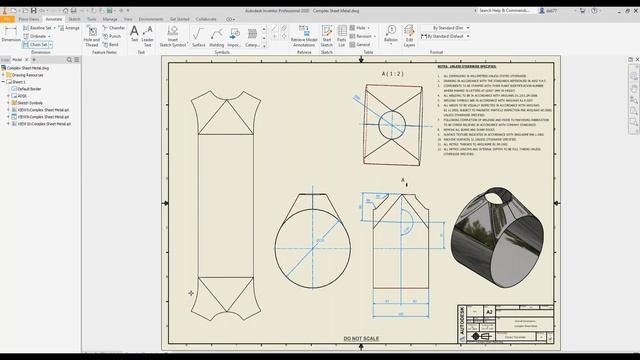The width and height of the screenshot is (640, 360).
Task: Add a new browser panel tab
Action: [34, 60]
